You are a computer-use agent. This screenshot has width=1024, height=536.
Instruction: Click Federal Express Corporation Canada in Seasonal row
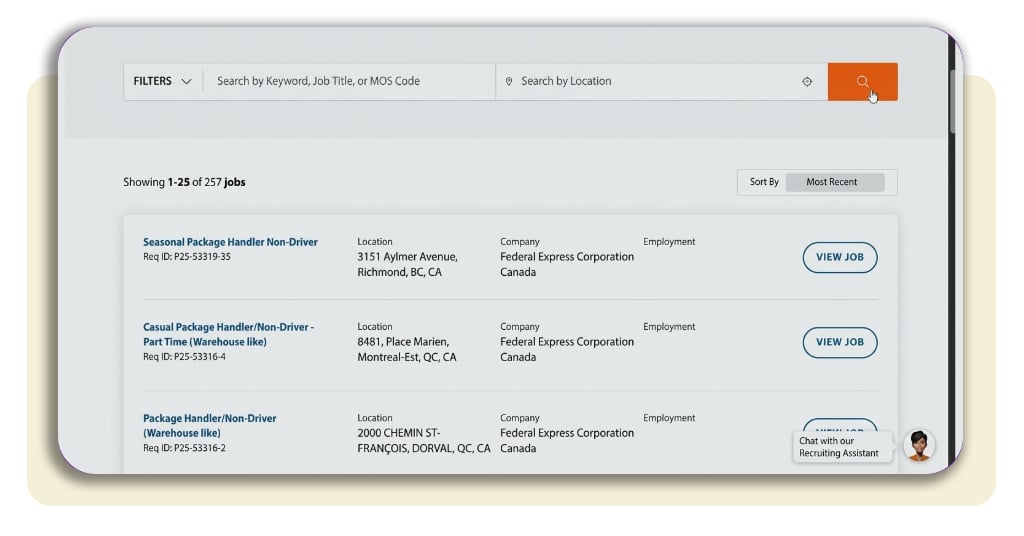pos(567,264)
